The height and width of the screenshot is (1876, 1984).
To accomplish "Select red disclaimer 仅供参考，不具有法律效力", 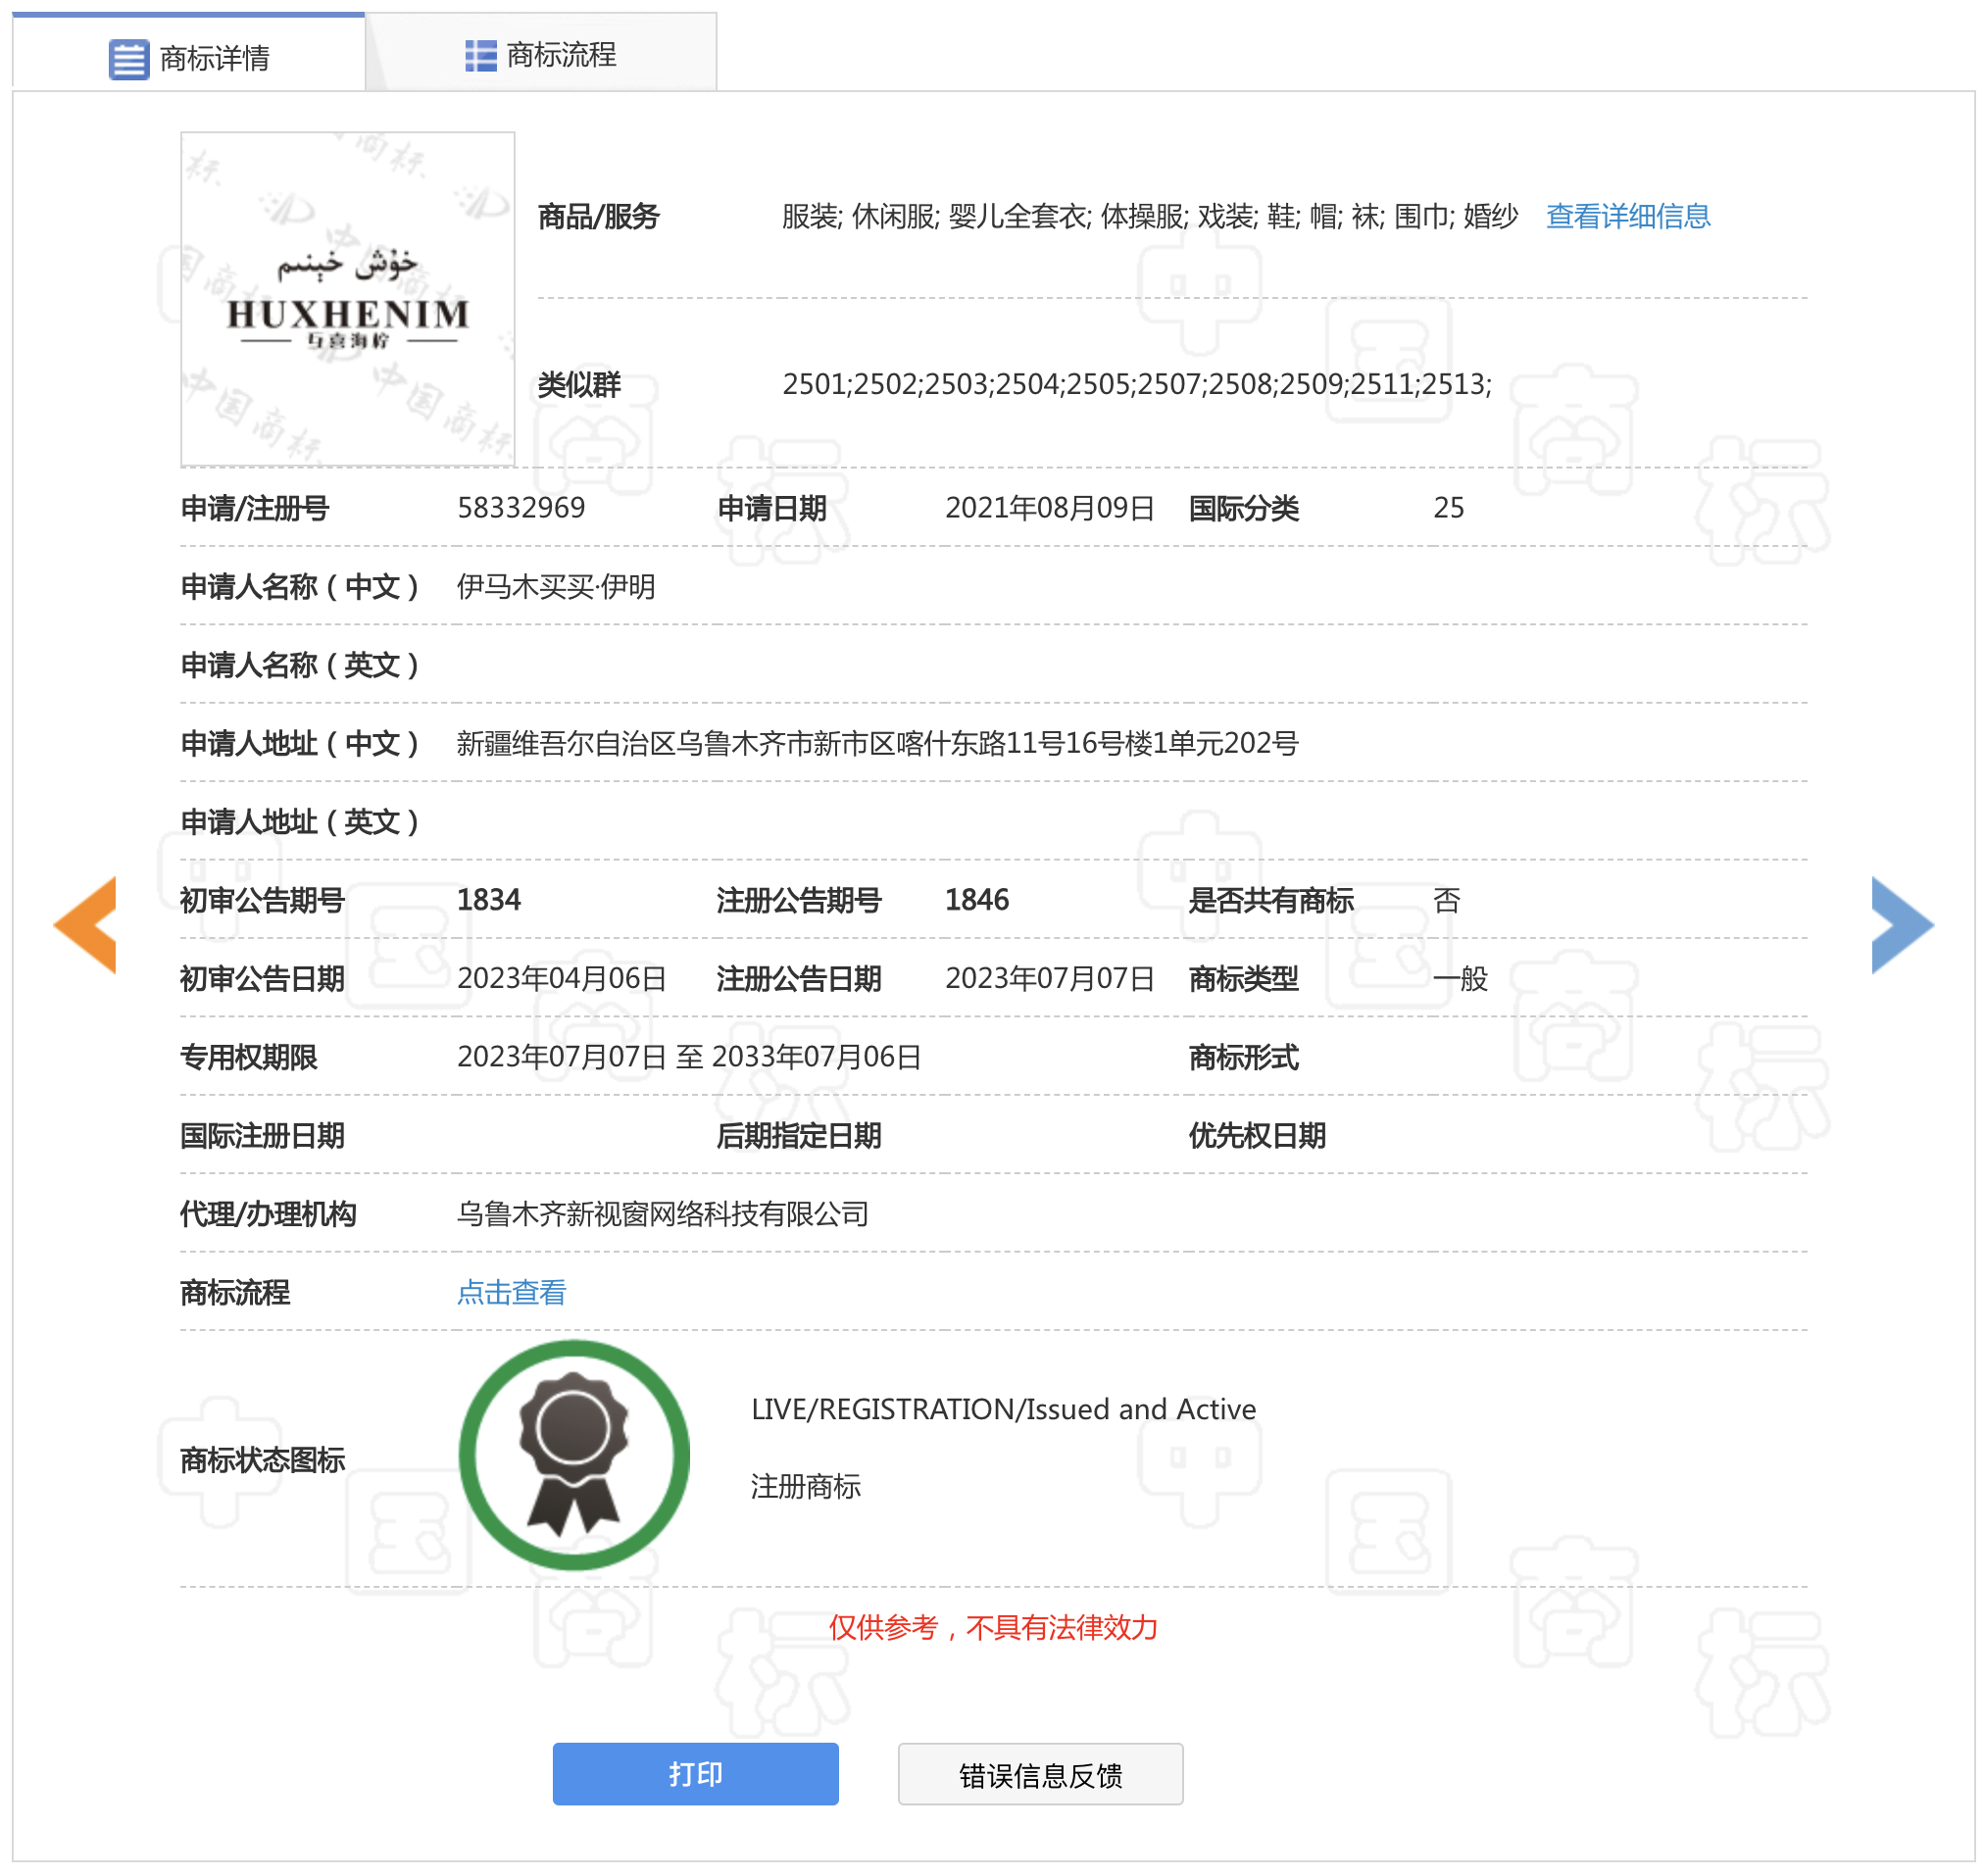I will click(992, 1626).
